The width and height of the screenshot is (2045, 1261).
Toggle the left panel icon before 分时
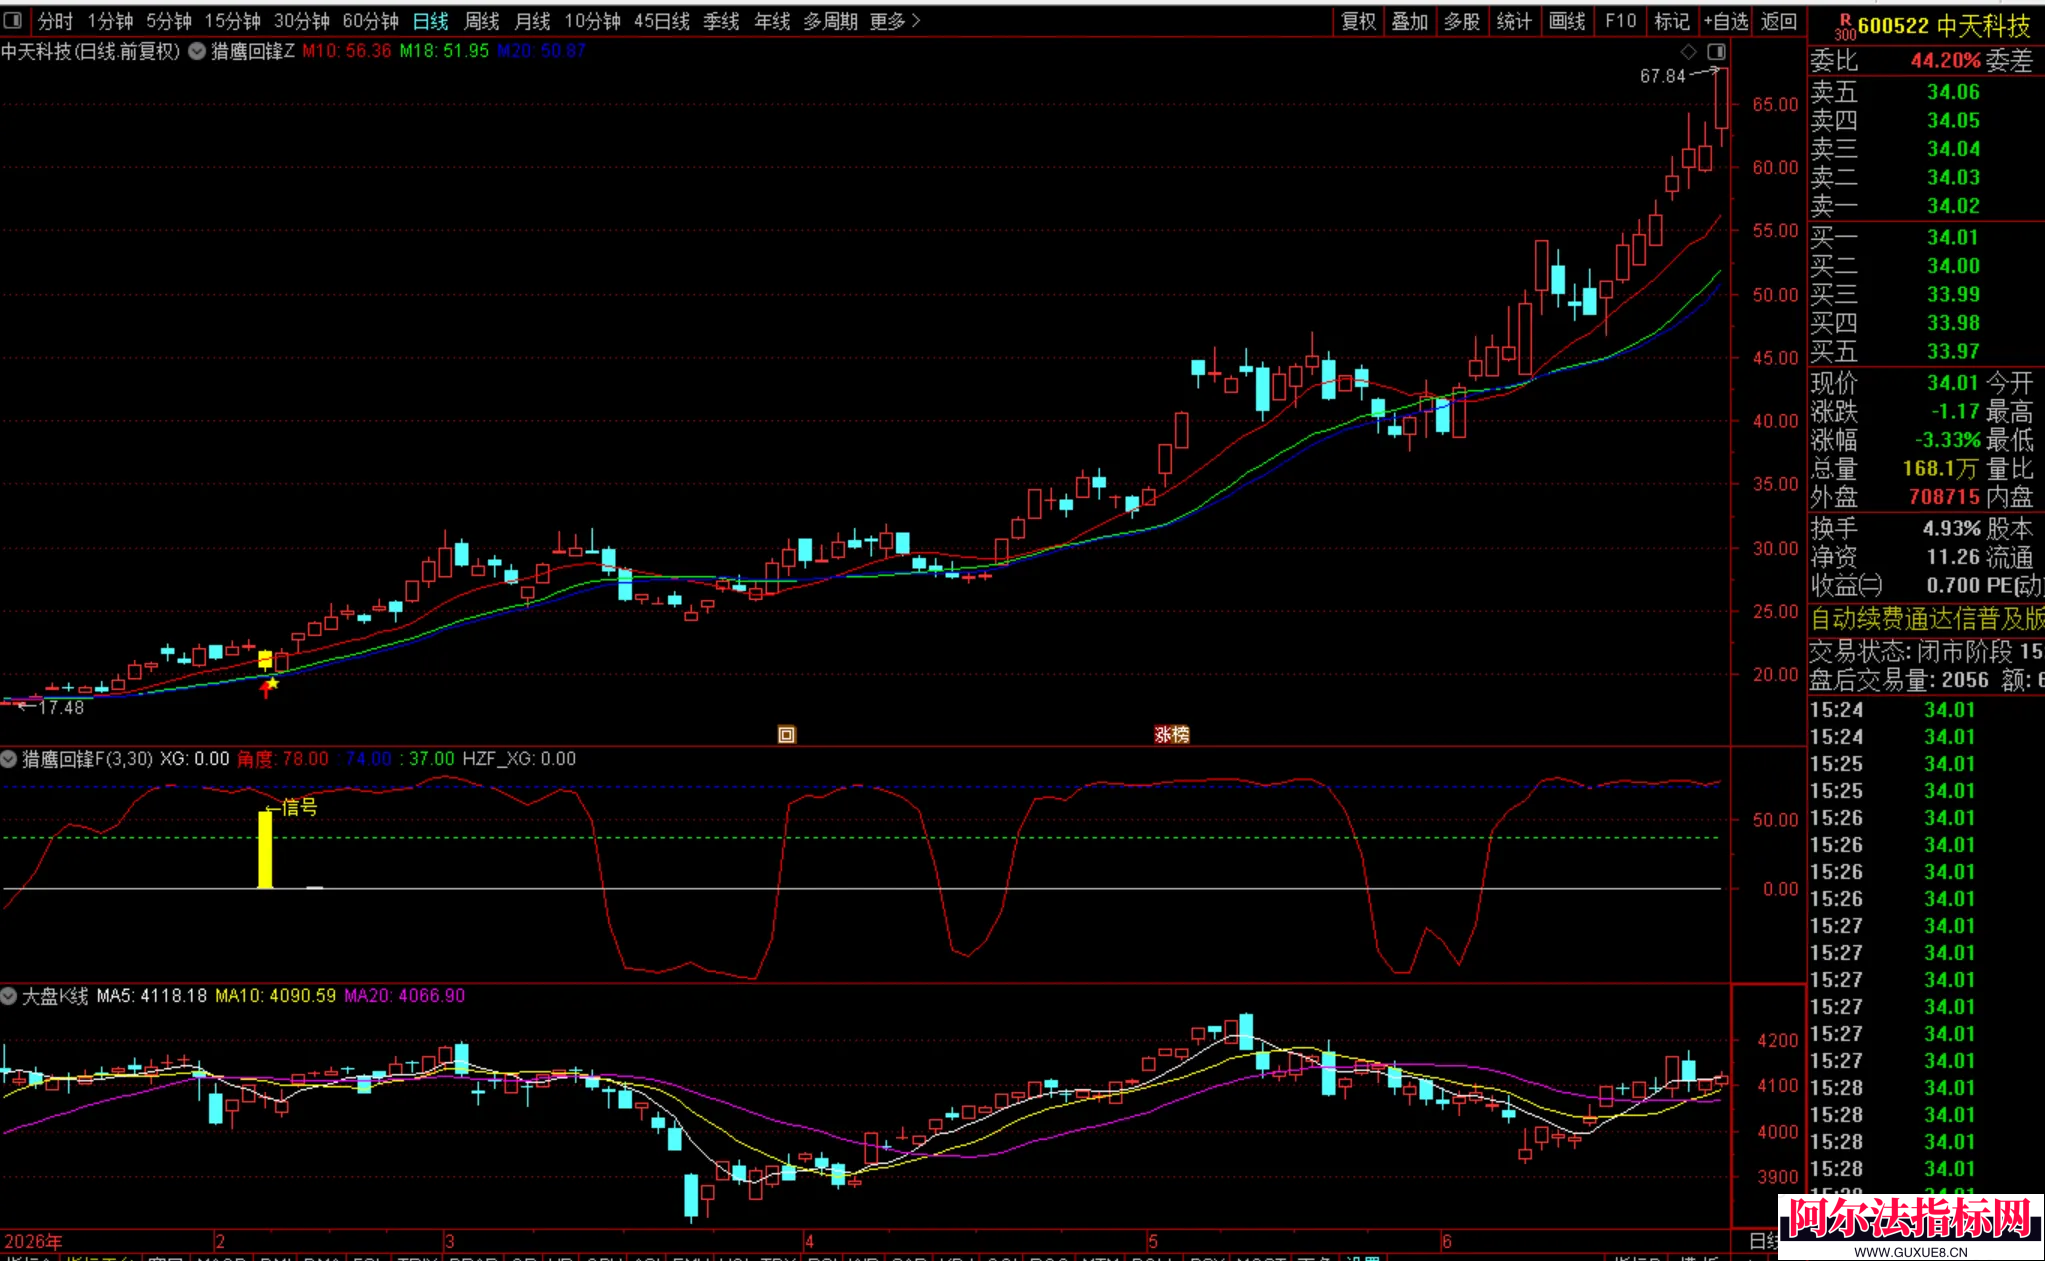pos(12,20)
